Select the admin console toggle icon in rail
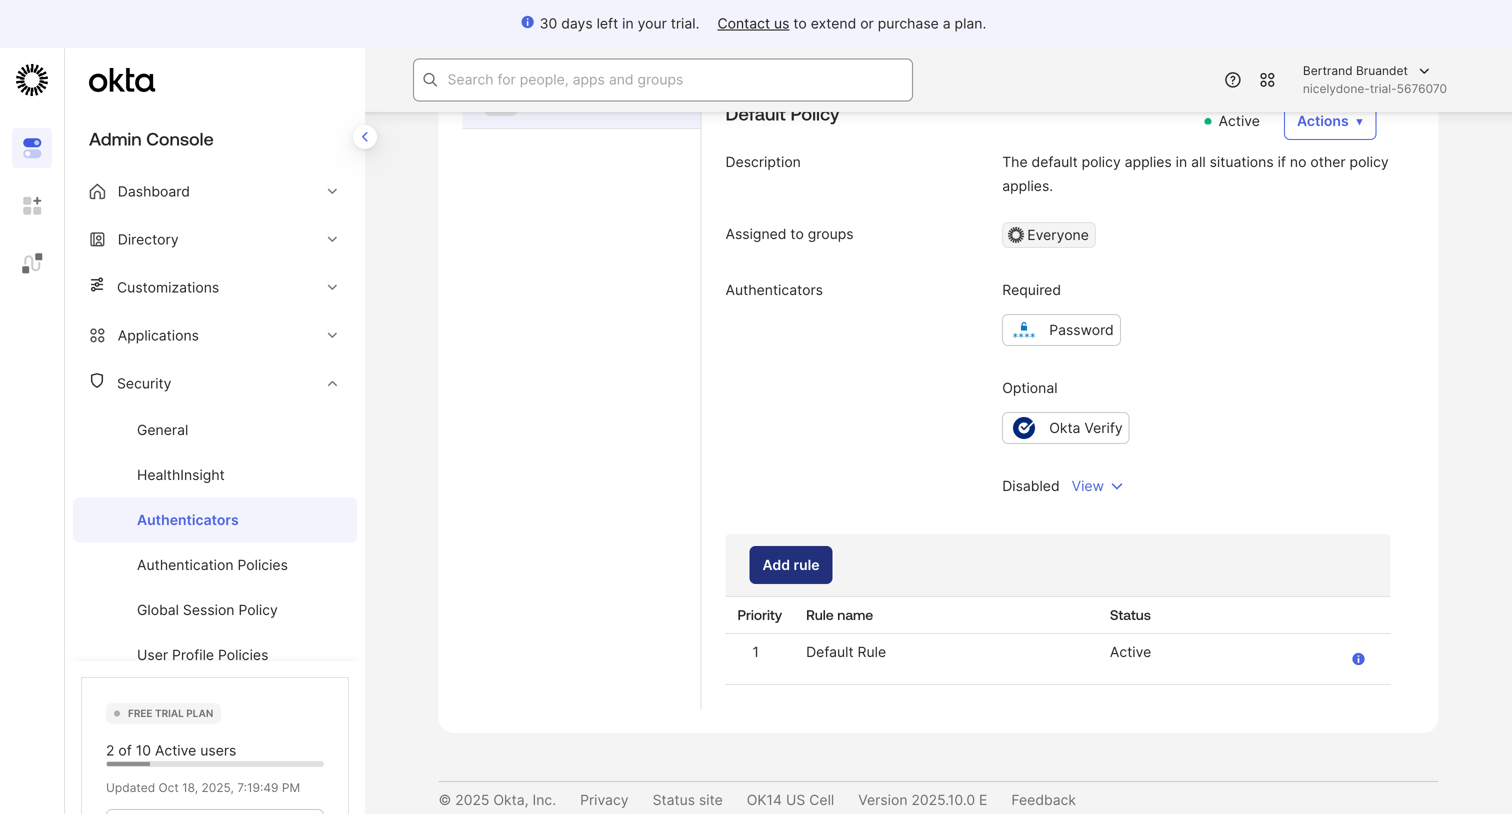Viewport: 1512px width, 814px height. click(x=32, y=148)
